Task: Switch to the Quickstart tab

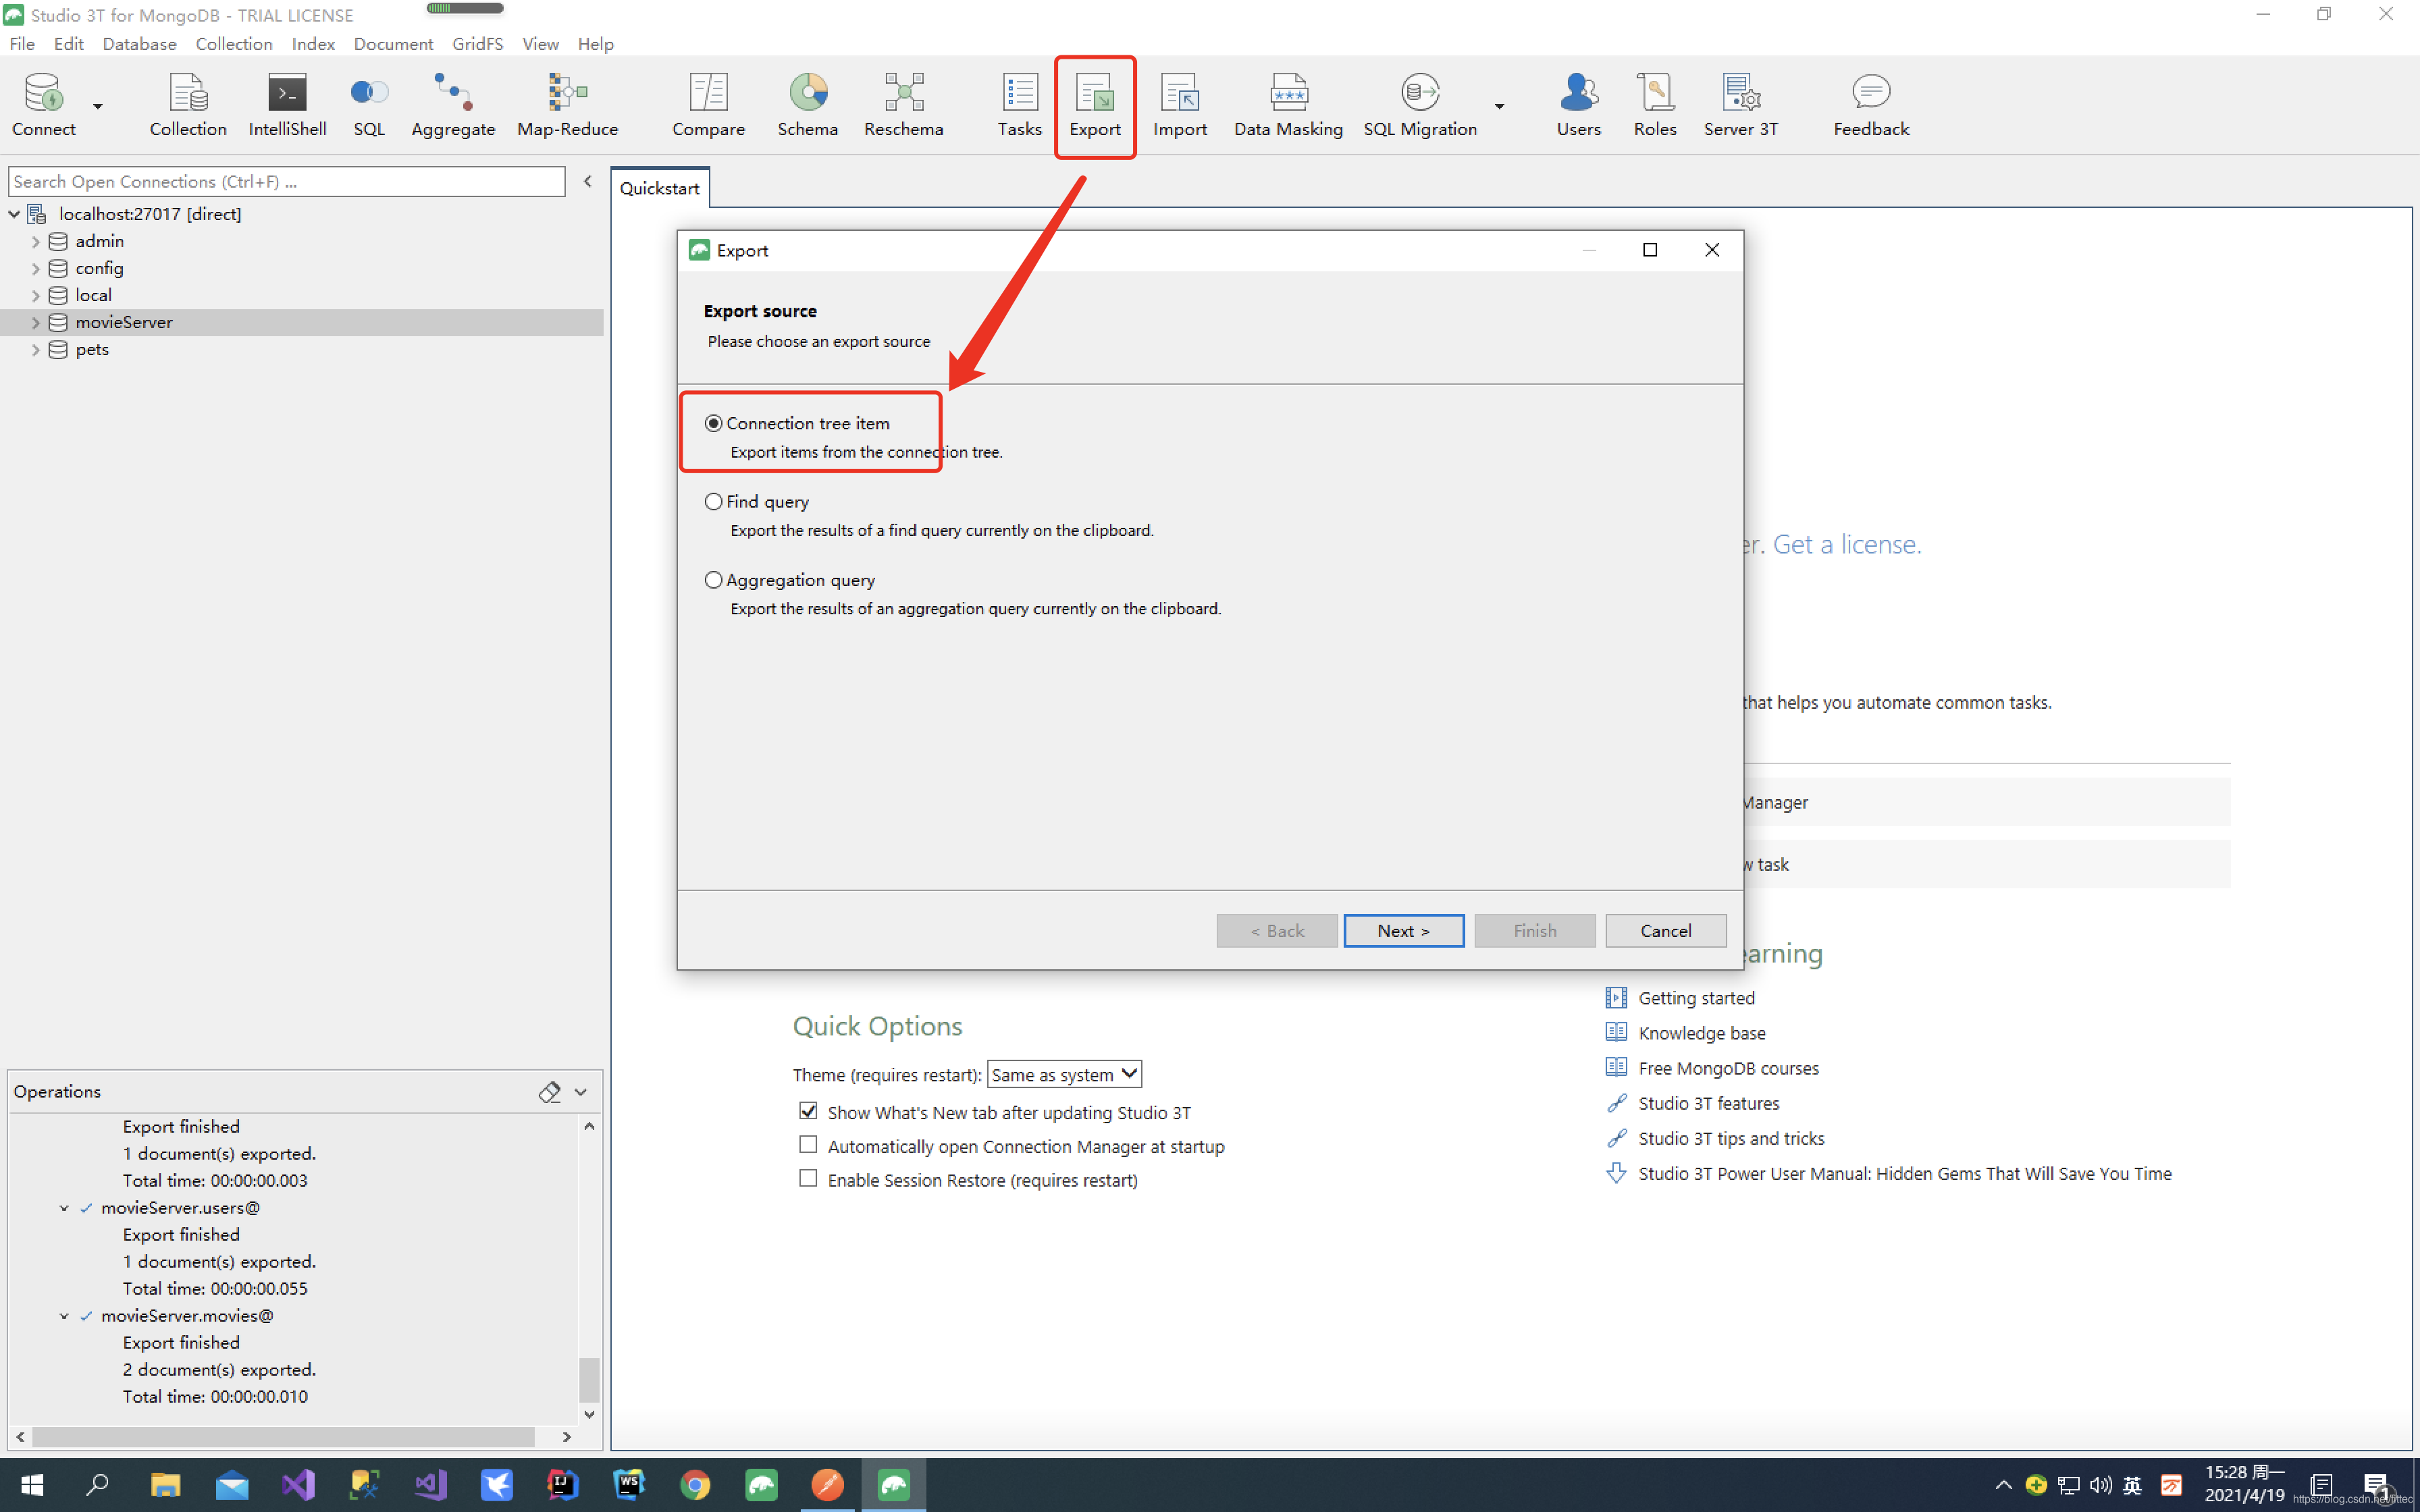Action: (x=660, y=188)
